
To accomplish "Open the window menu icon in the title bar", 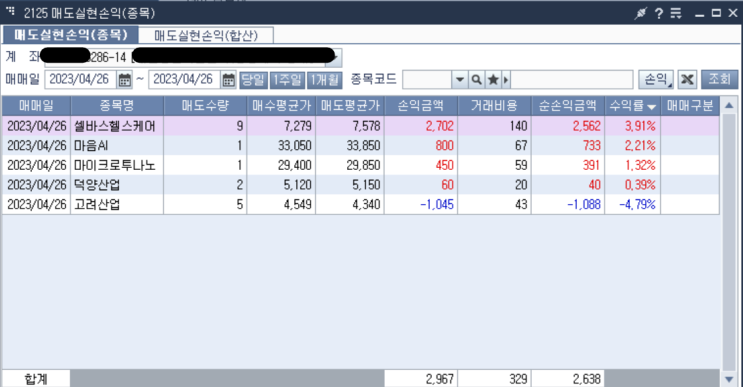I will pos(676,13).
